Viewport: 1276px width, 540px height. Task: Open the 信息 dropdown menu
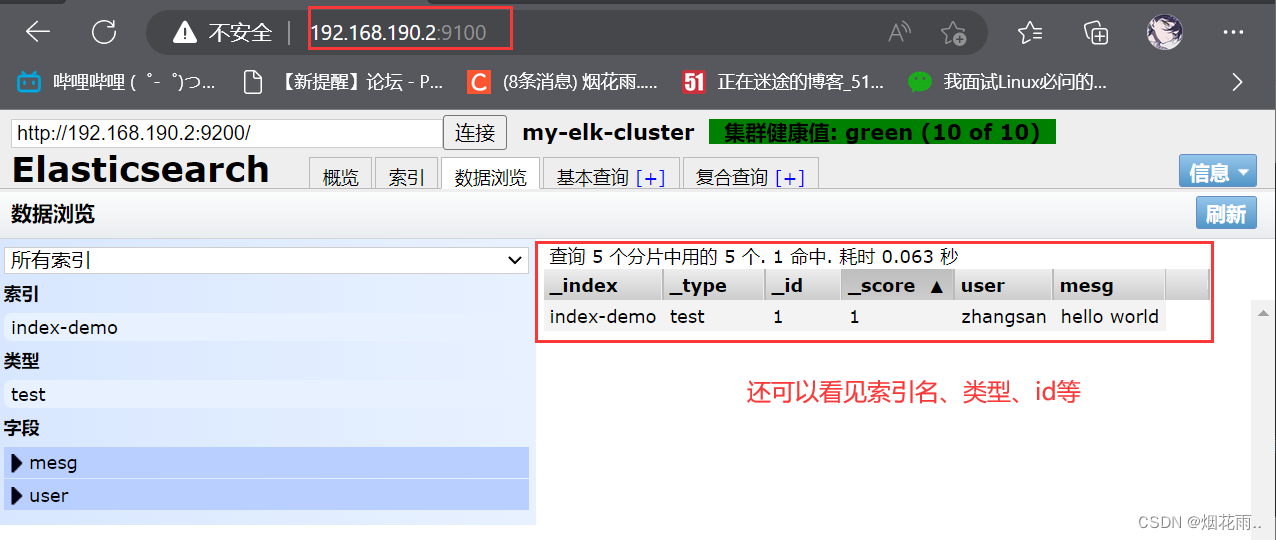pyautogui.click(x=1218, y=172)
